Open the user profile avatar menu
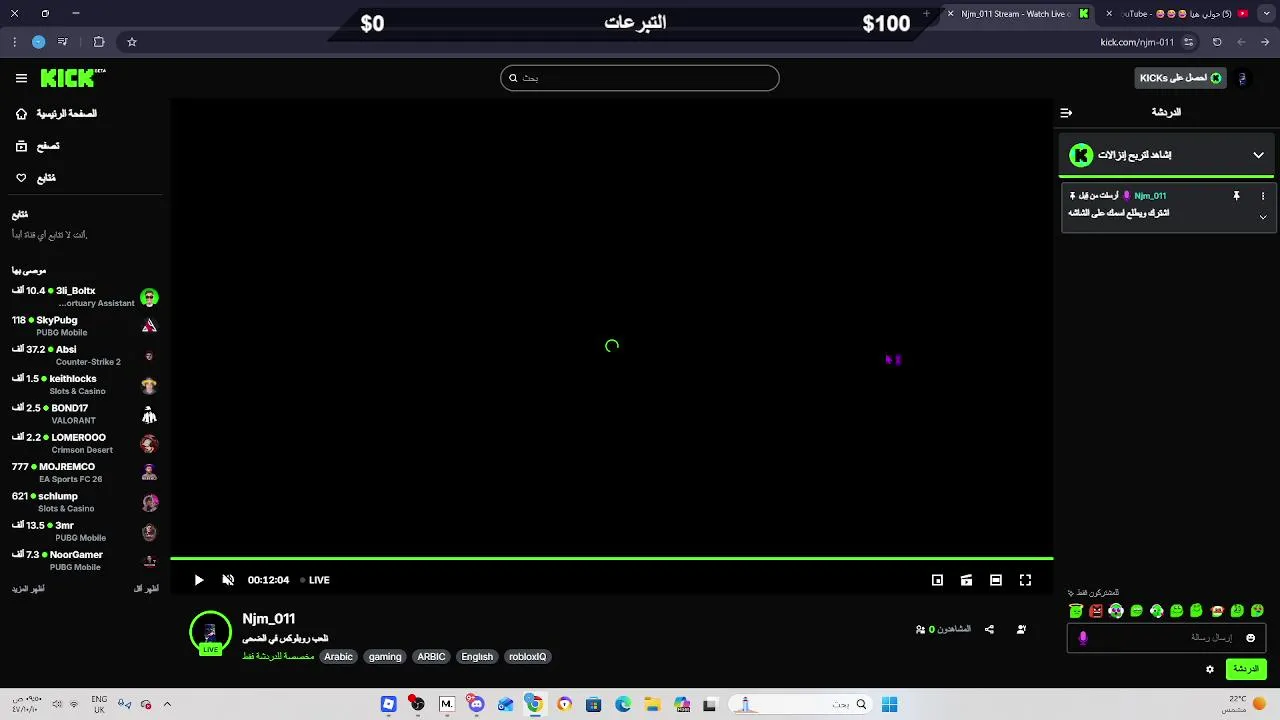Image resolution: width=1280 pixels, height=720 pixels. 1243,78
